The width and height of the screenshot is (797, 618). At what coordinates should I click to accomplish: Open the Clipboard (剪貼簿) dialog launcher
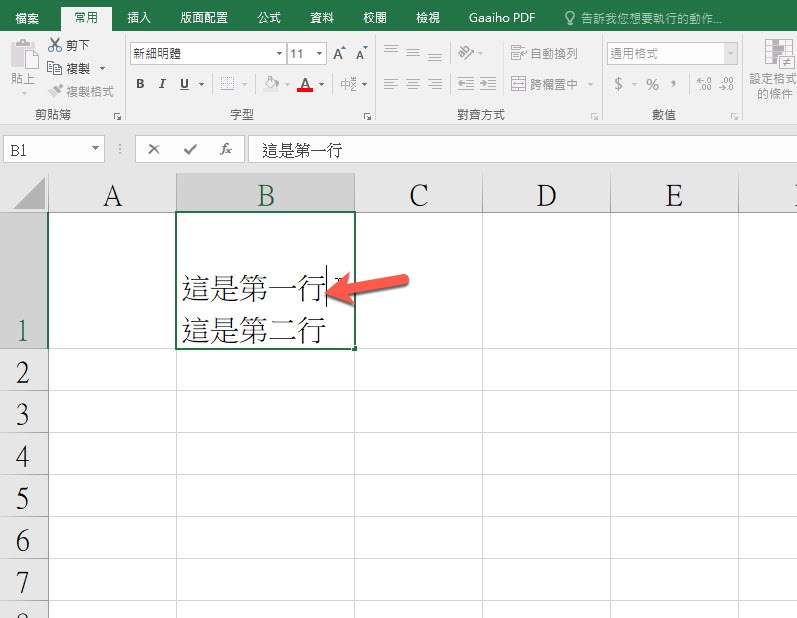point(117,117)
